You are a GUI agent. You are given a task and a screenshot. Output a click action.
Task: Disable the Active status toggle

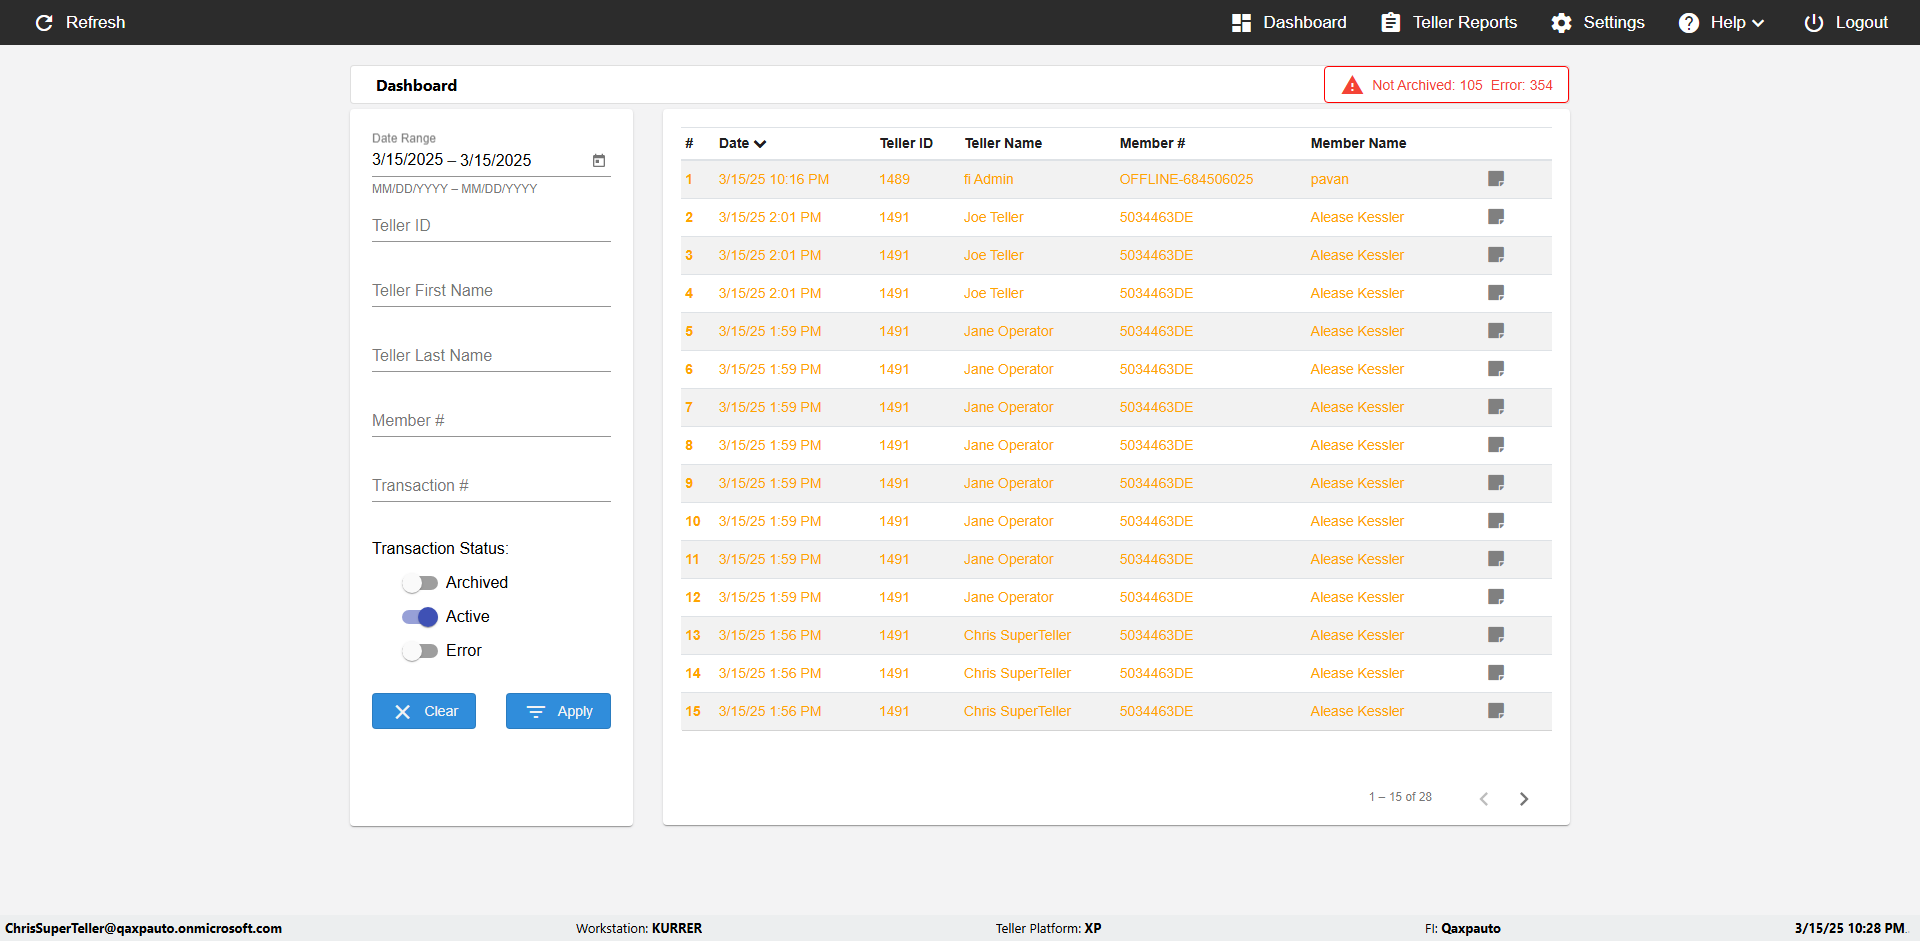pos(420,617)
